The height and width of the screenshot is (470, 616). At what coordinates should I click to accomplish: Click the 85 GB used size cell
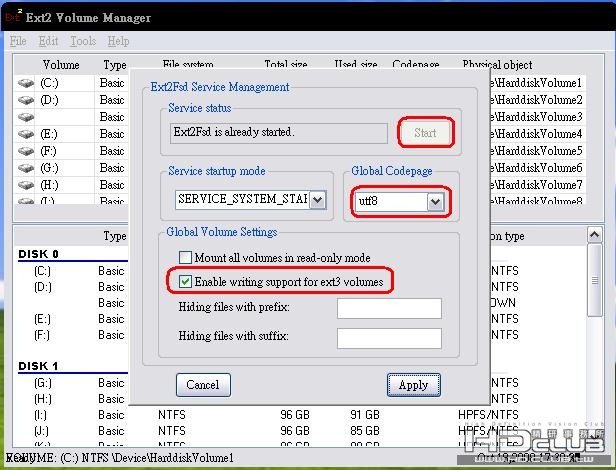click(365, 431)
